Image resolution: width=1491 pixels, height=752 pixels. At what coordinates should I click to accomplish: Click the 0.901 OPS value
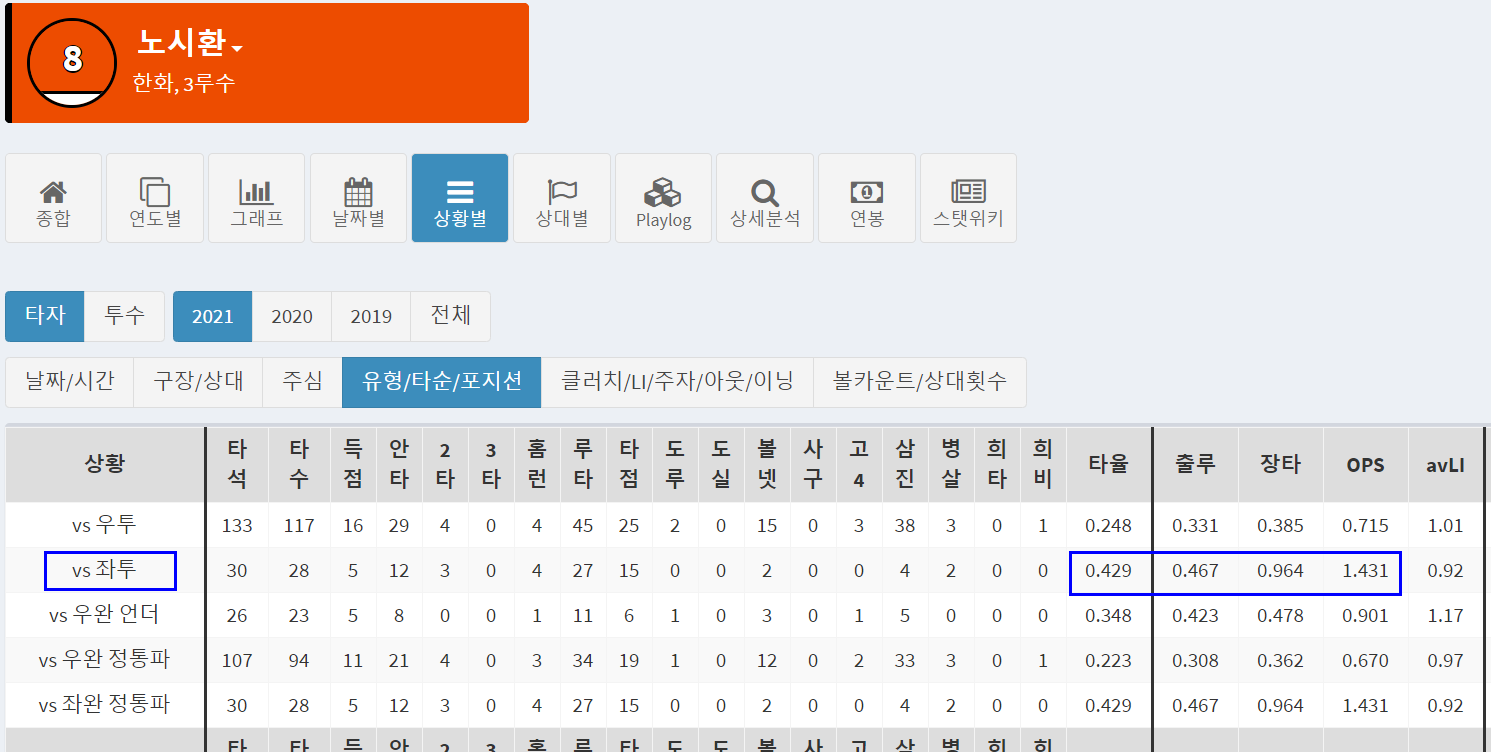(1365, 616)
